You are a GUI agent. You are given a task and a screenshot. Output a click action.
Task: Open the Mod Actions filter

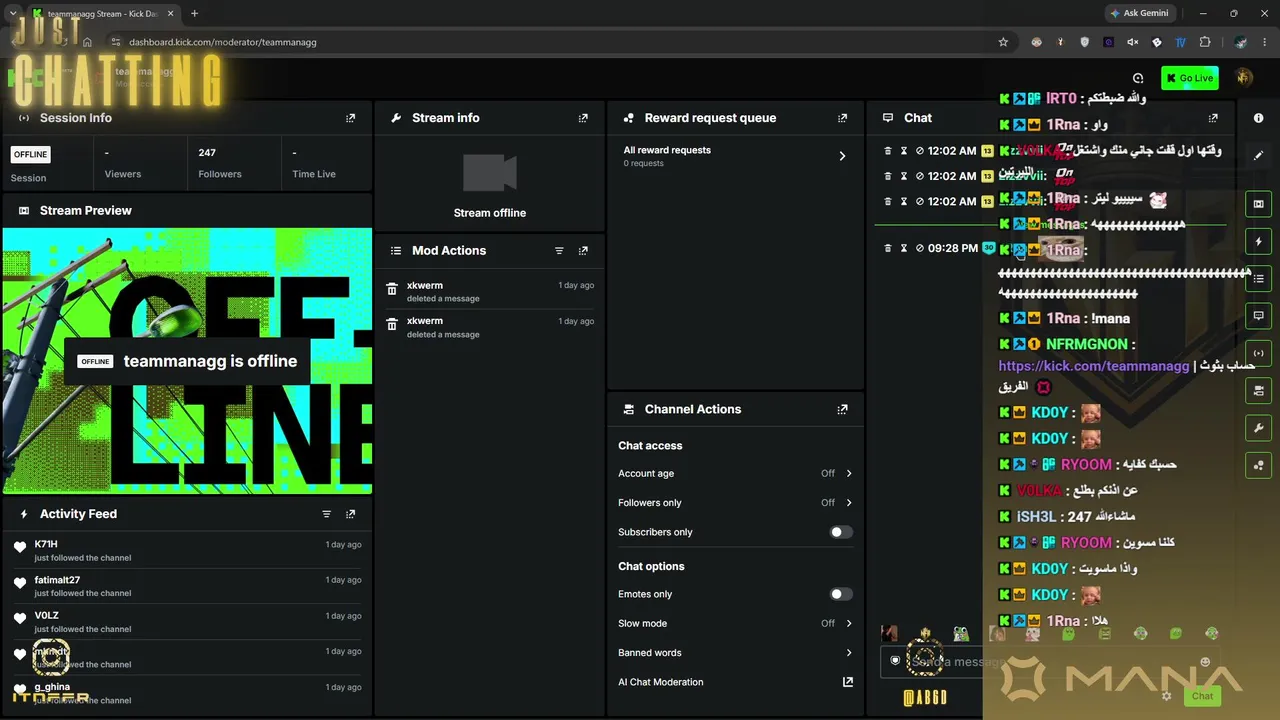[559, 251]
